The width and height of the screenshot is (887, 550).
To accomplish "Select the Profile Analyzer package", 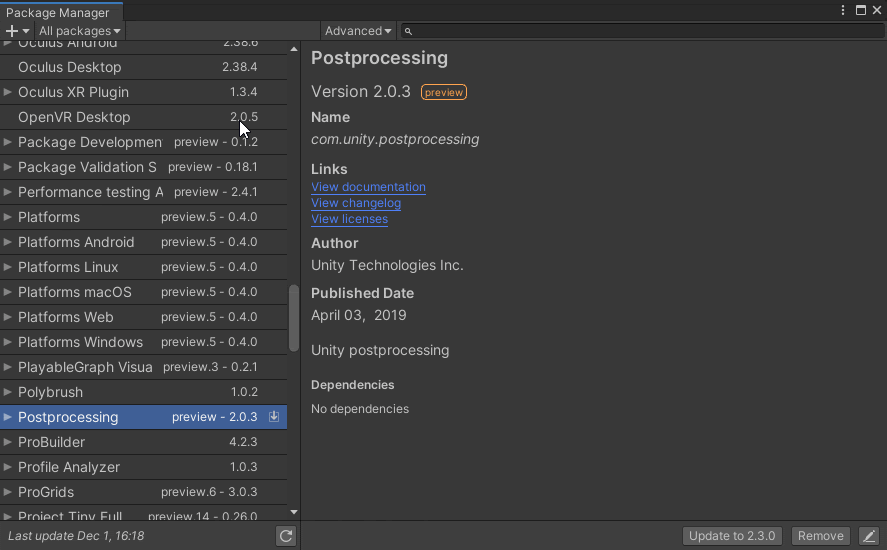I will click(143, 467).
